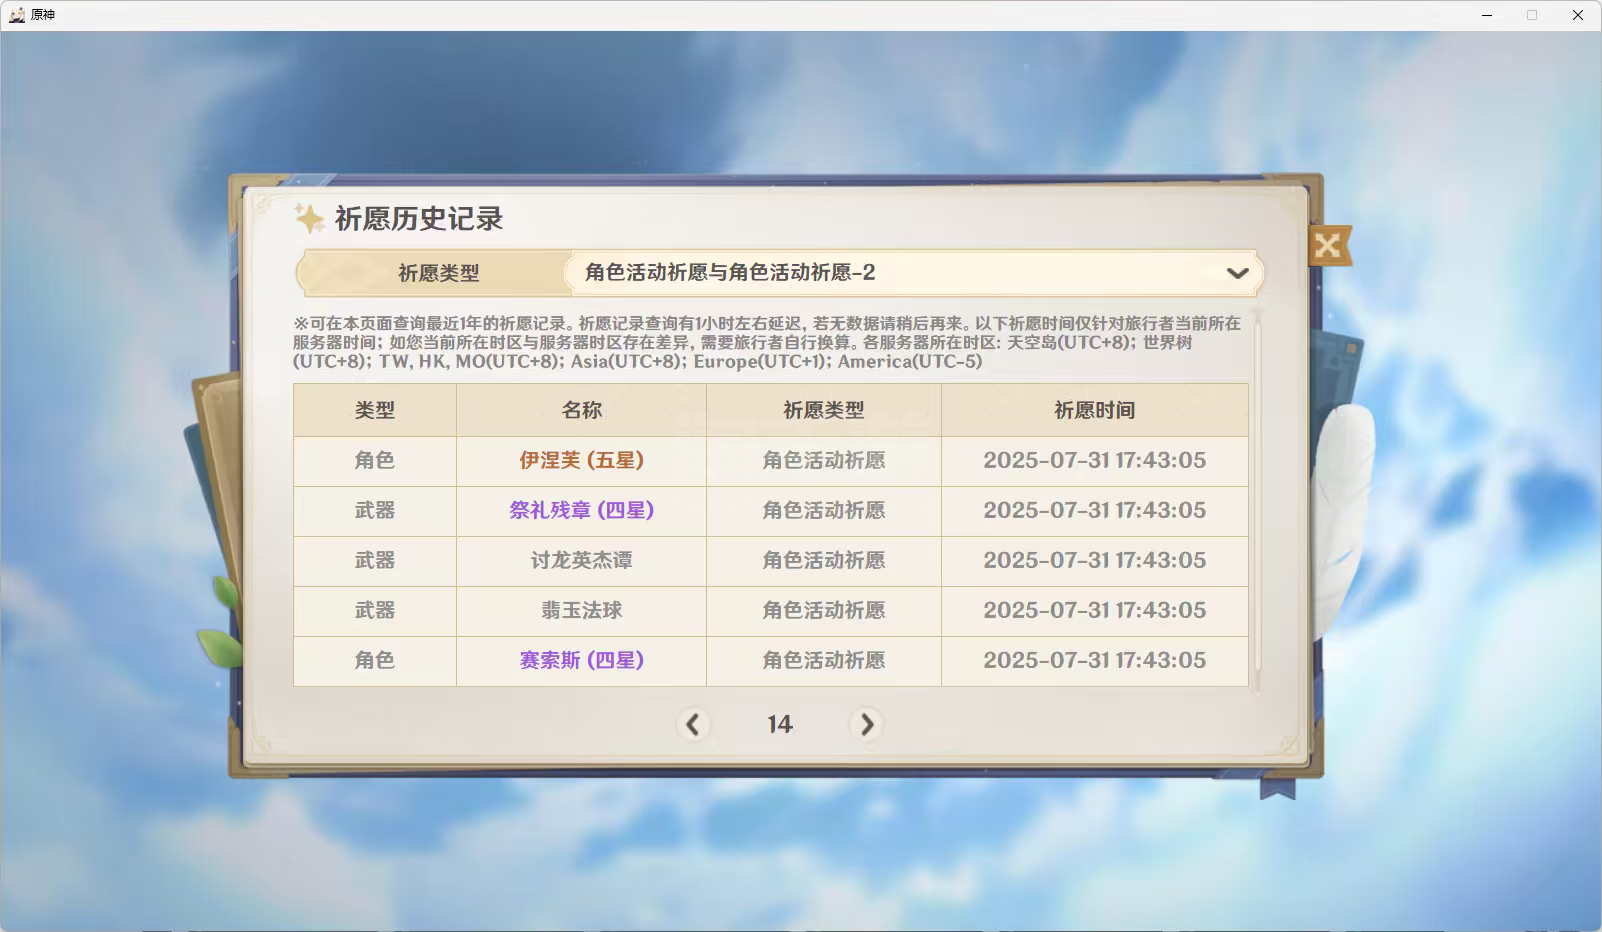This screenshot has height=932, width=1602.
Task: Click the 原神 app icon in the title bar
Action: [17, 15]
